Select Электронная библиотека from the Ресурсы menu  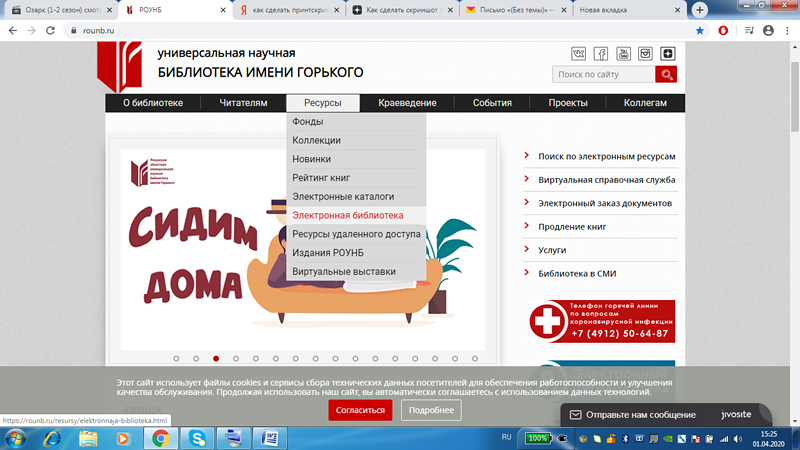tap(348, 215)
